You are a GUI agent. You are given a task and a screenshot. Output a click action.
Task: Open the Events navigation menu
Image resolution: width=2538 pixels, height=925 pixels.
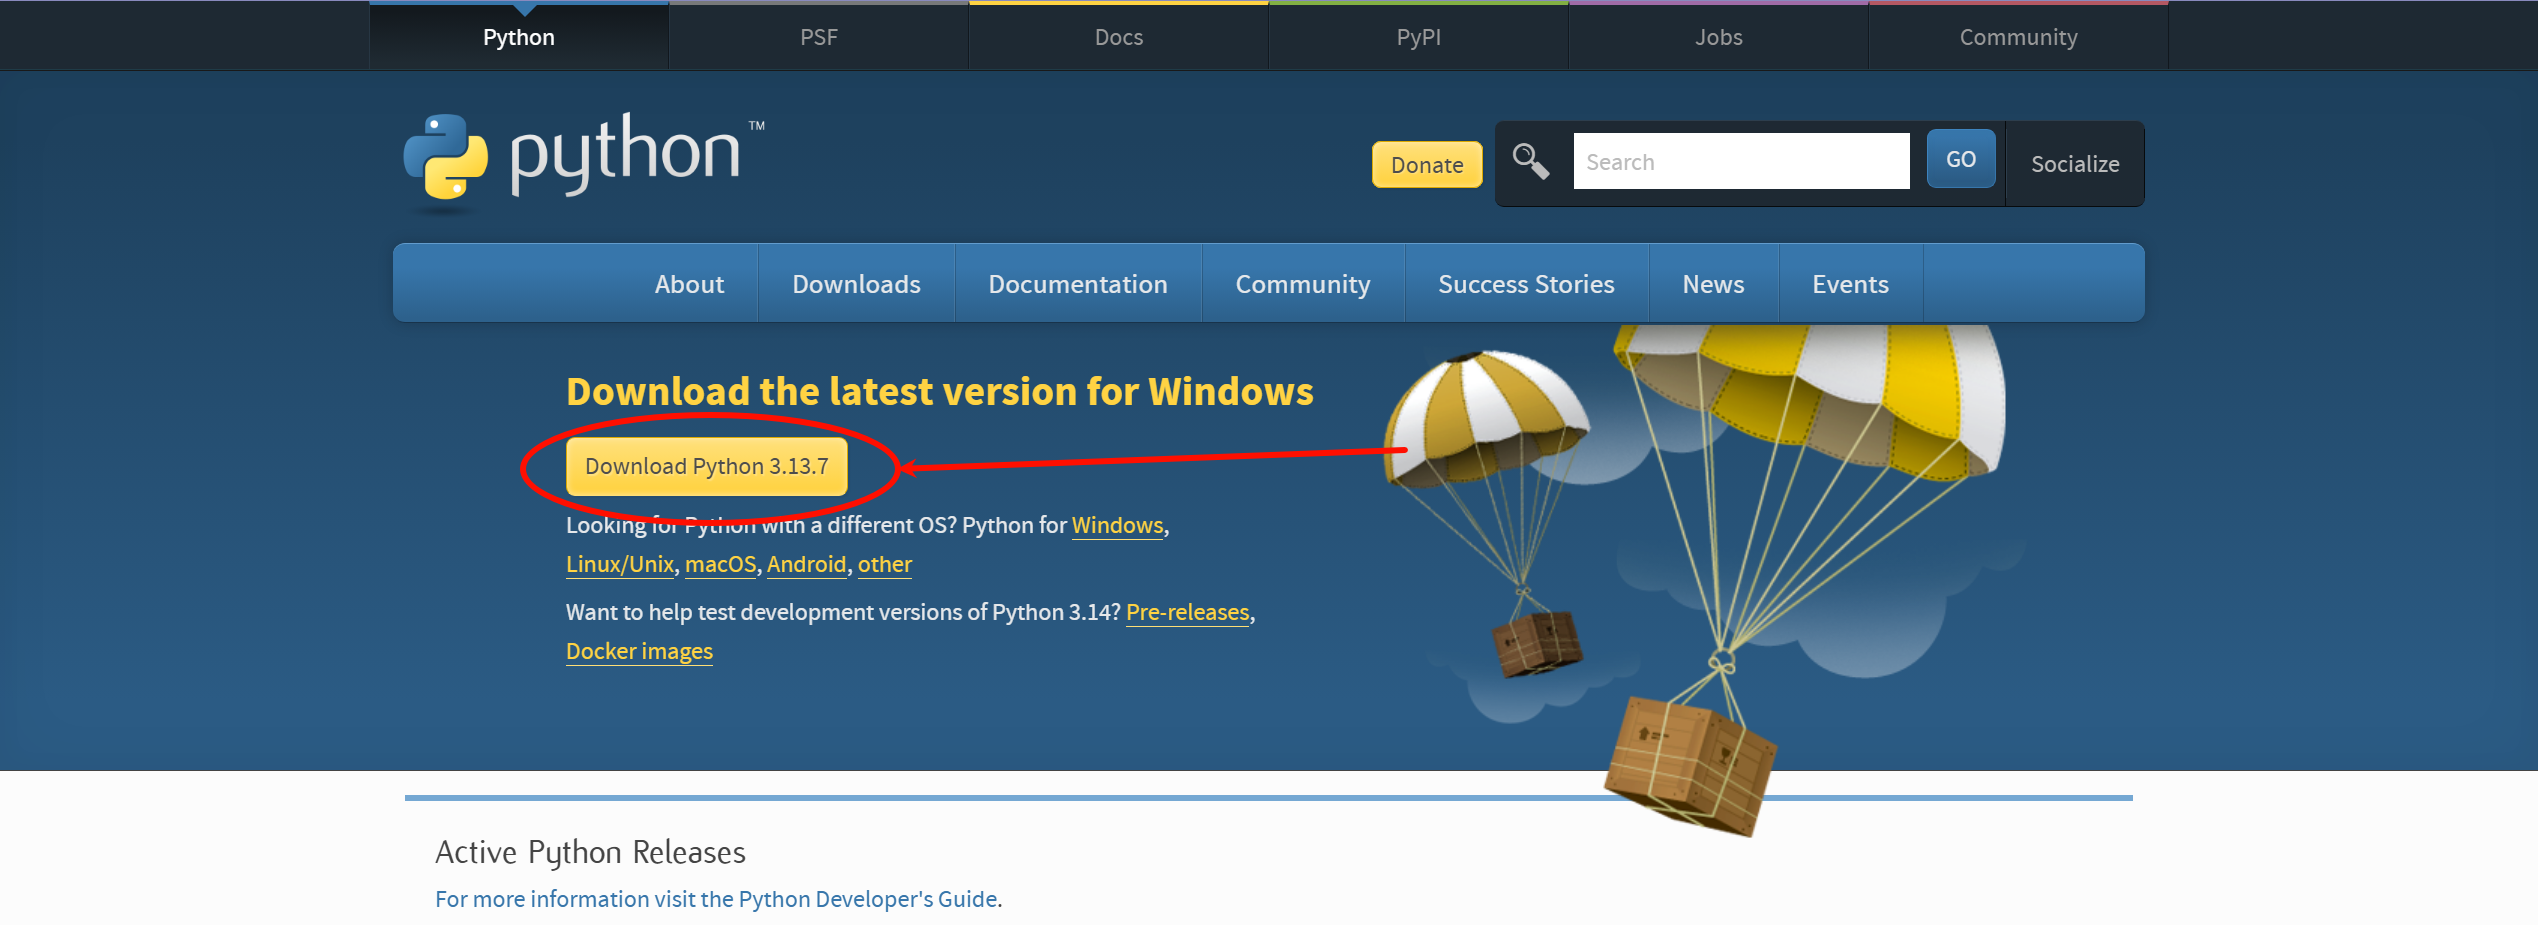1850,284
